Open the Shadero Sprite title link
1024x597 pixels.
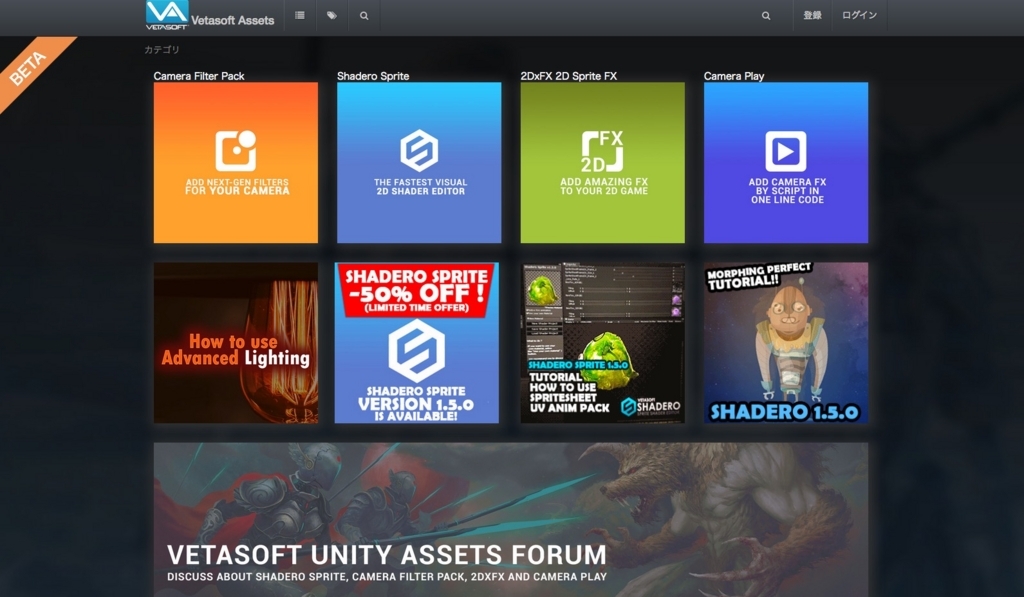point(373,76)
